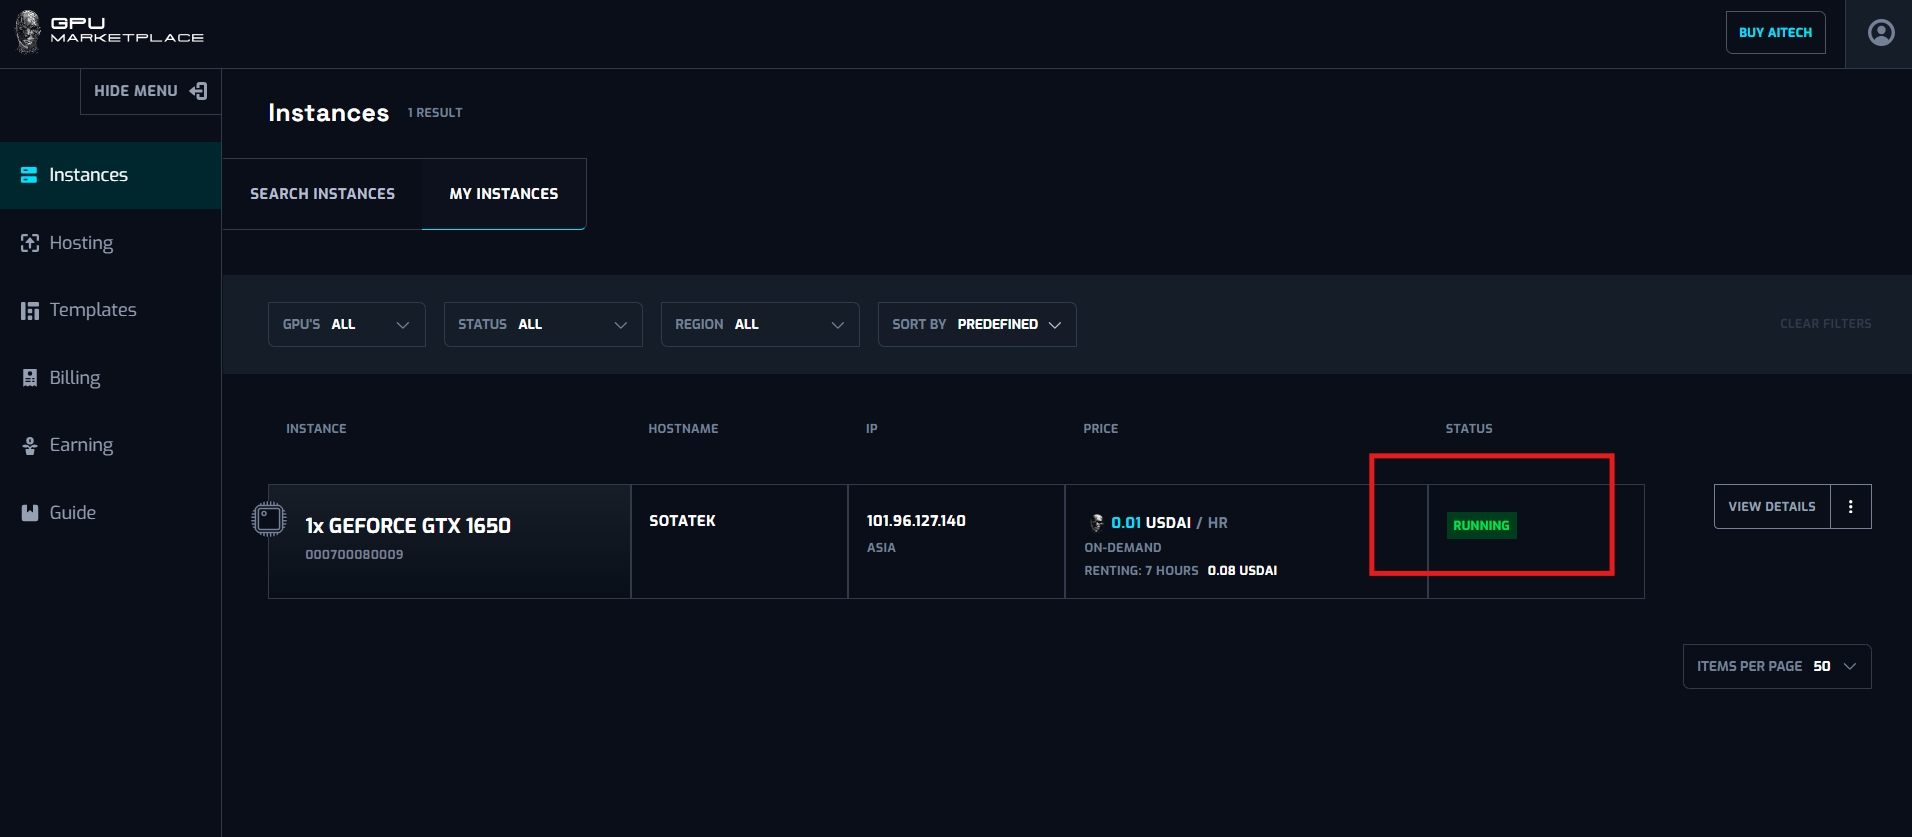Screen dimensions: 1912x837
Task: Switch to the Search Instances tab
Action: 322,194
